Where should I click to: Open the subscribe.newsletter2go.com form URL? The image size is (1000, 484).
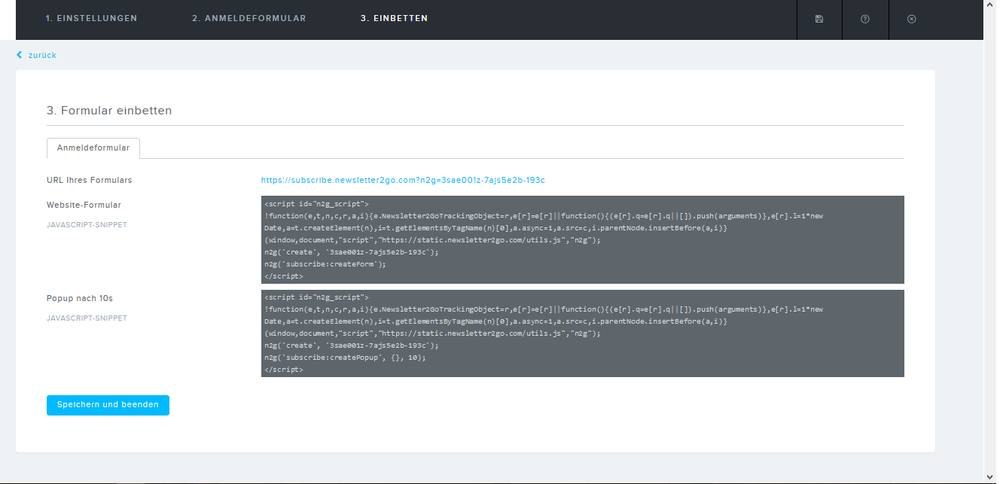coord(403,180)
